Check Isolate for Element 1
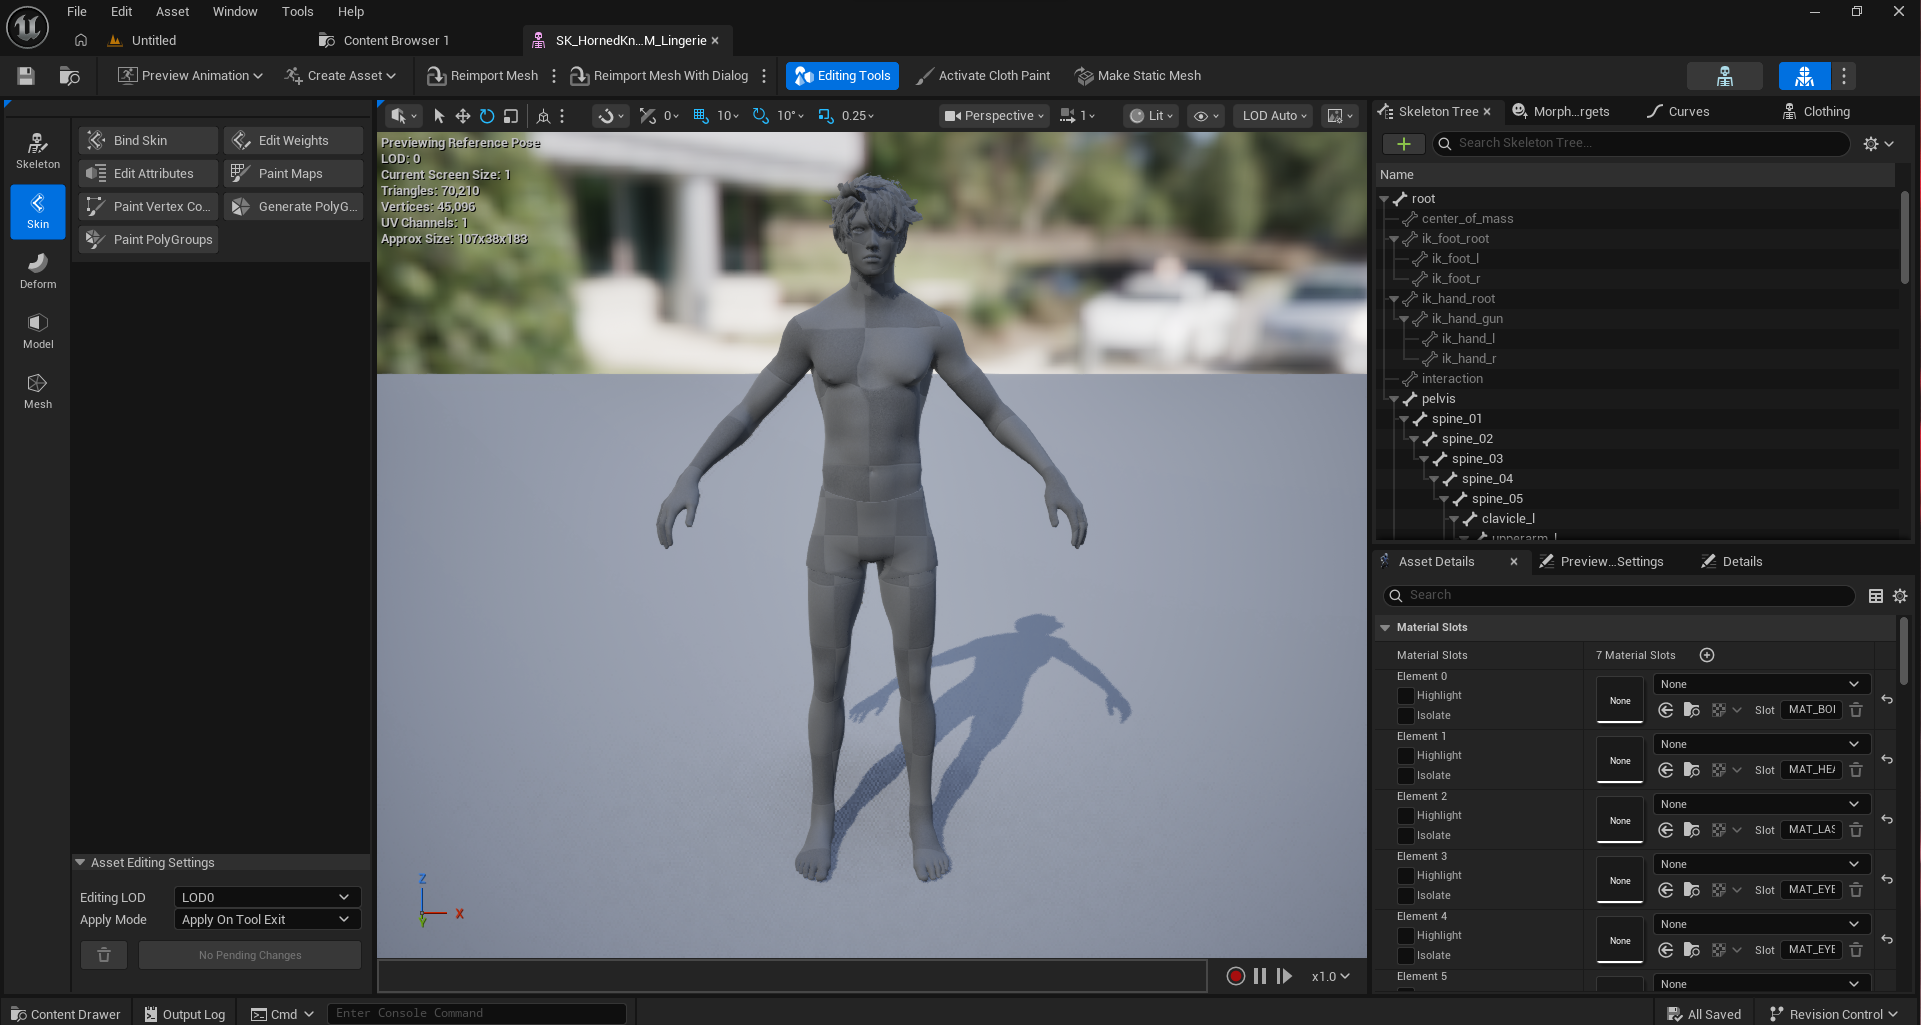 pos(1405,776)
